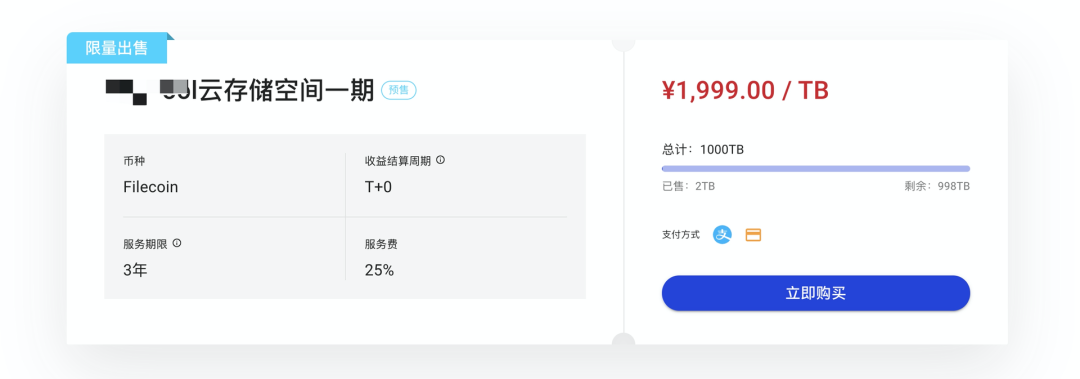Image resolution: width=1080 pixels, height=379 pixels.
Task: Click the Alipay payment icon
Action: (722, 235)
